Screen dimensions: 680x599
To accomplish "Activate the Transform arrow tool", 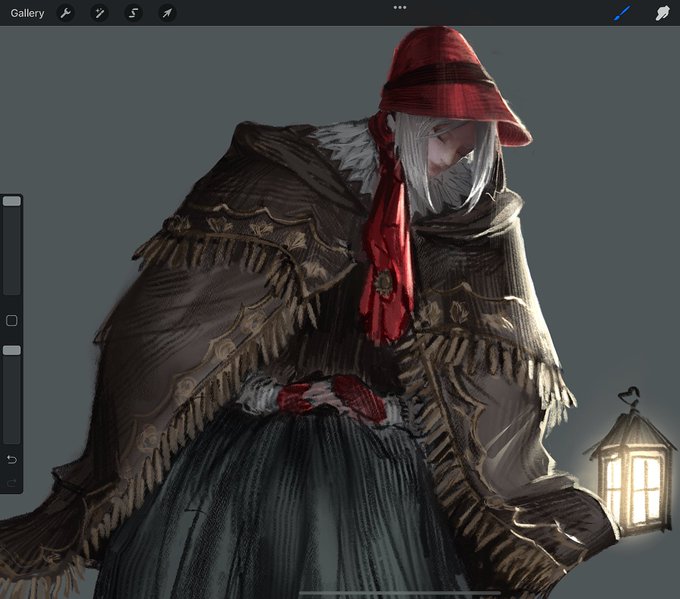I will click(167, 13).
